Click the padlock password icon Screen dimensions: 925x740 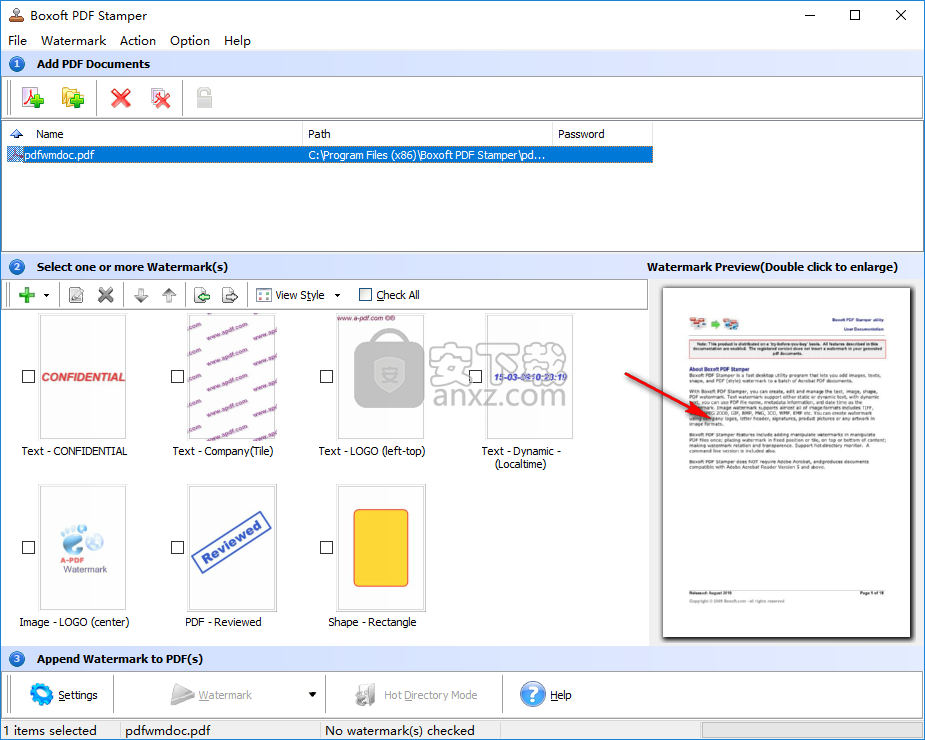204,98
